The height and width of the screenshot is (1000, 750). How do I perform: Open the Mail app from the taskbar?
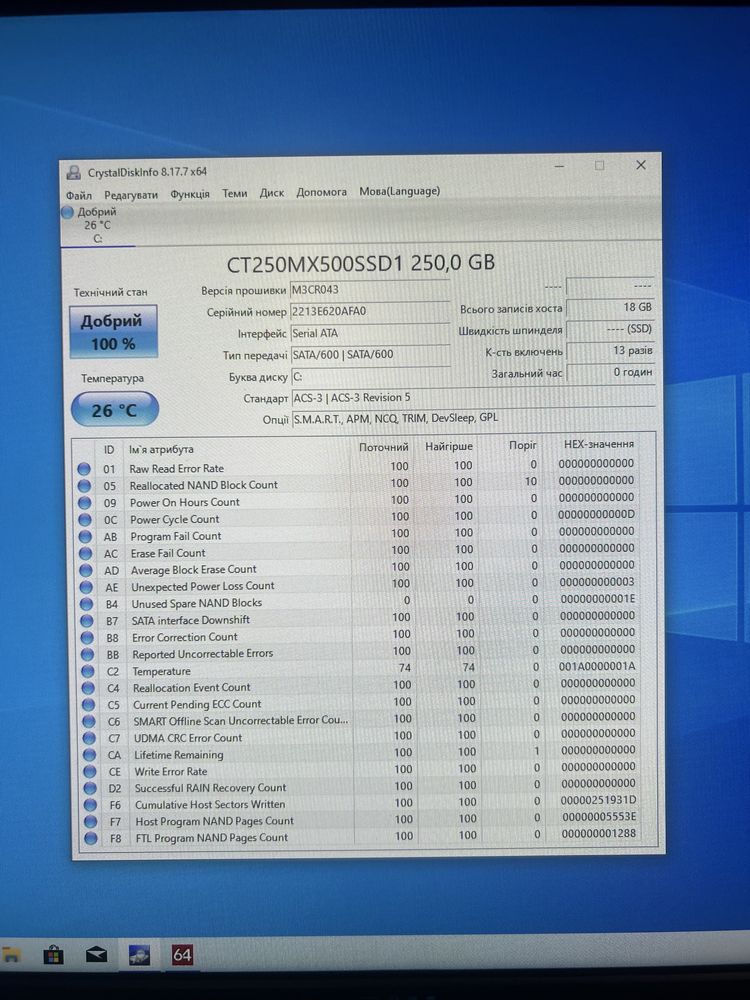click(x=96, y=955)
